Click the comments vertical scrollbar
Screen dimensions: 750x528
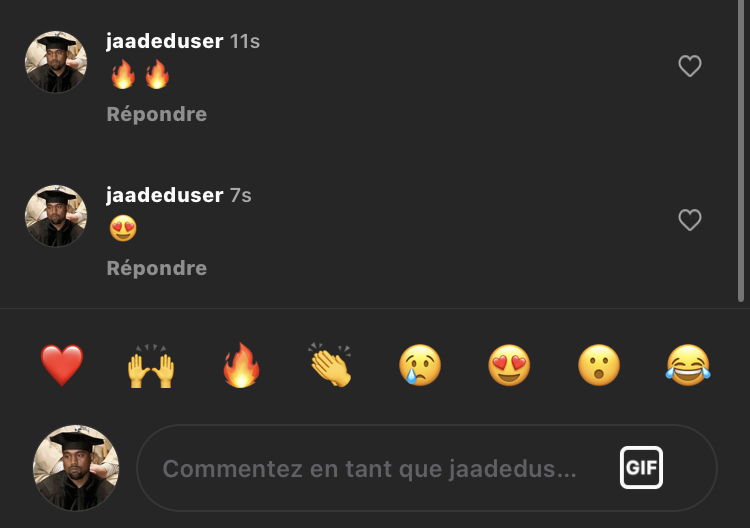click(741, 151)
